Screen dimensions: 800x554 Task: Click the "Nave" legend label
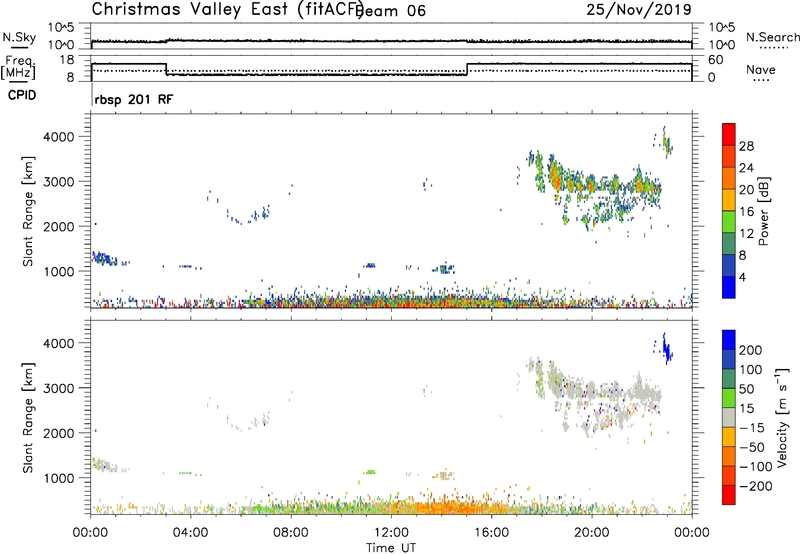tap(761, 69)
